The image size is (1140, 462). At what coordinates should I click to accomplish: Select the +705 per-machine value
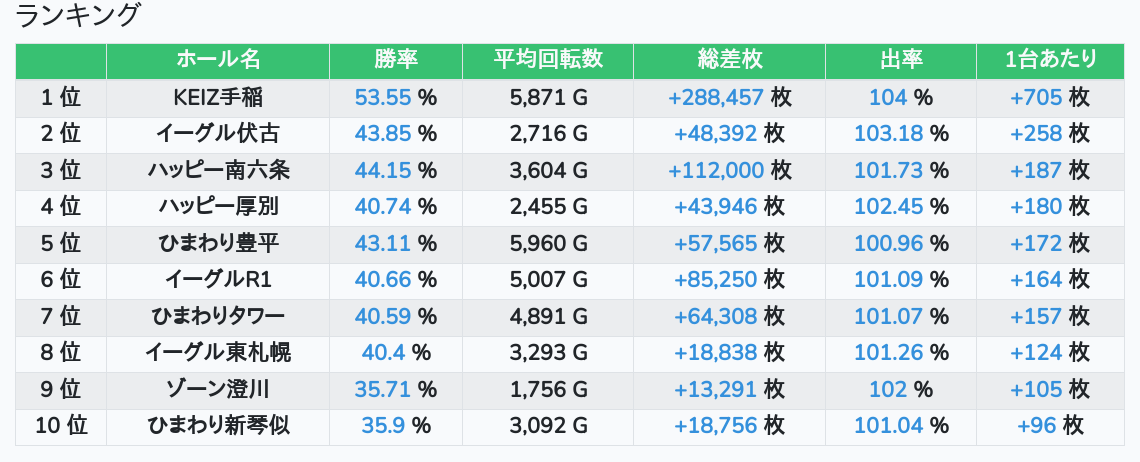(1036, 98)
